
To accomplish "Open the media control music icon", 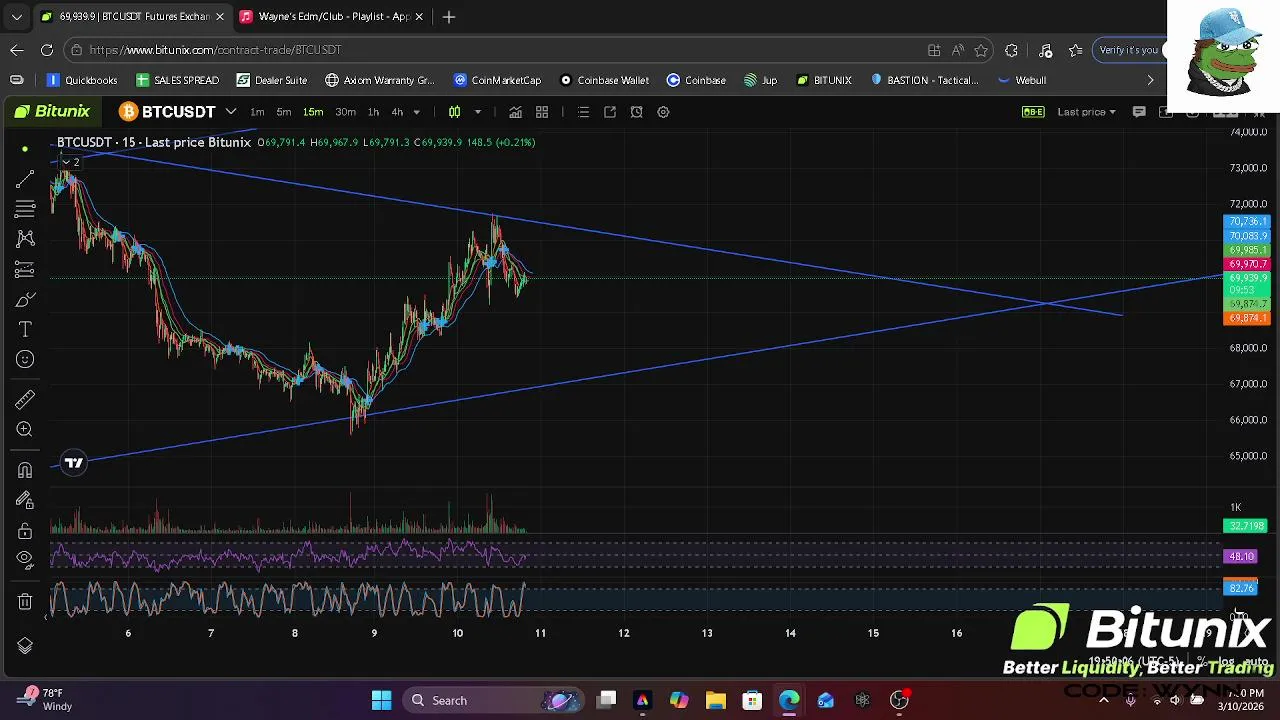I will coord(1046,50).
